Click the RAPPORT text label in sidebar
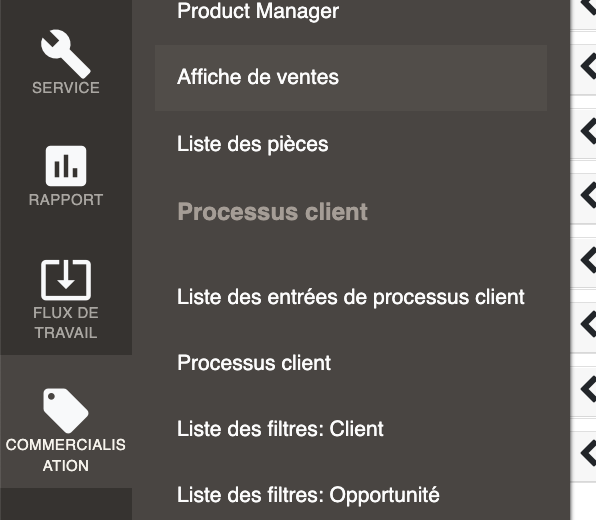This screenshot has height=520, width=596. tap(66, 200)
